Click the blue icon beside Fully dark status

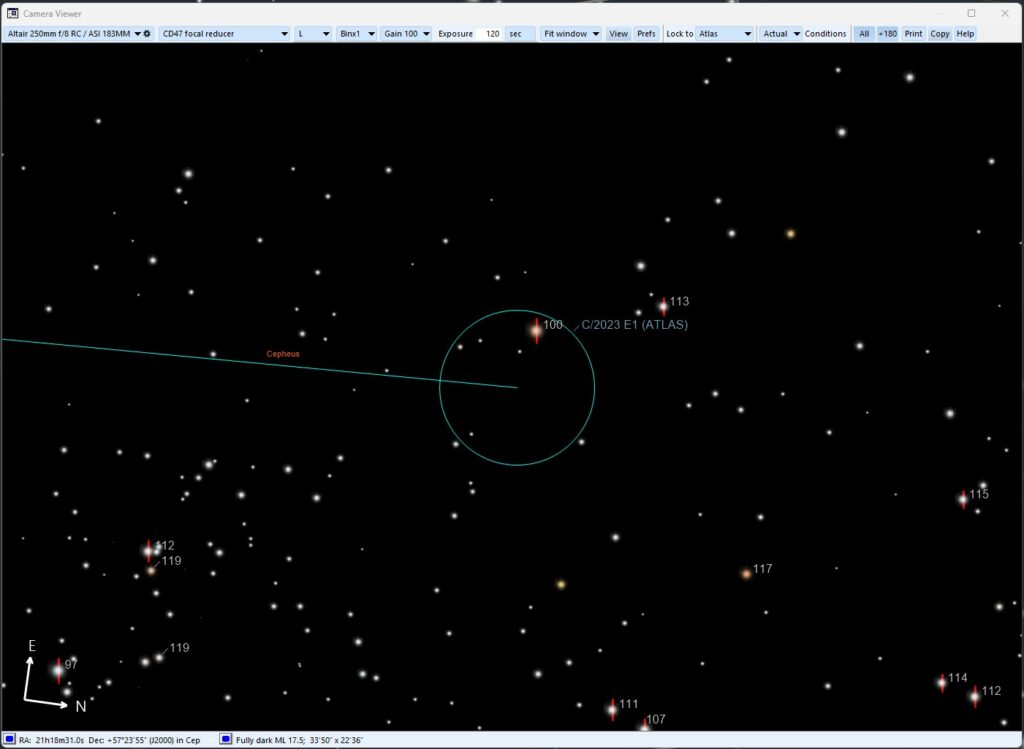pyautogui.click(x=225, y=739)
